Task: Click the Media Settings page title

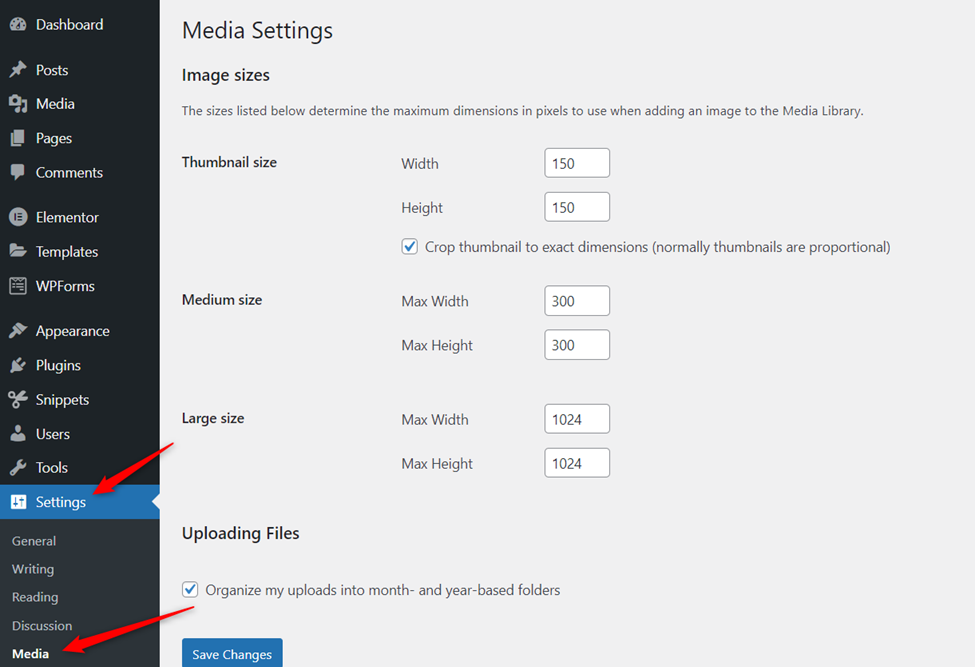Action: point(257,30)
